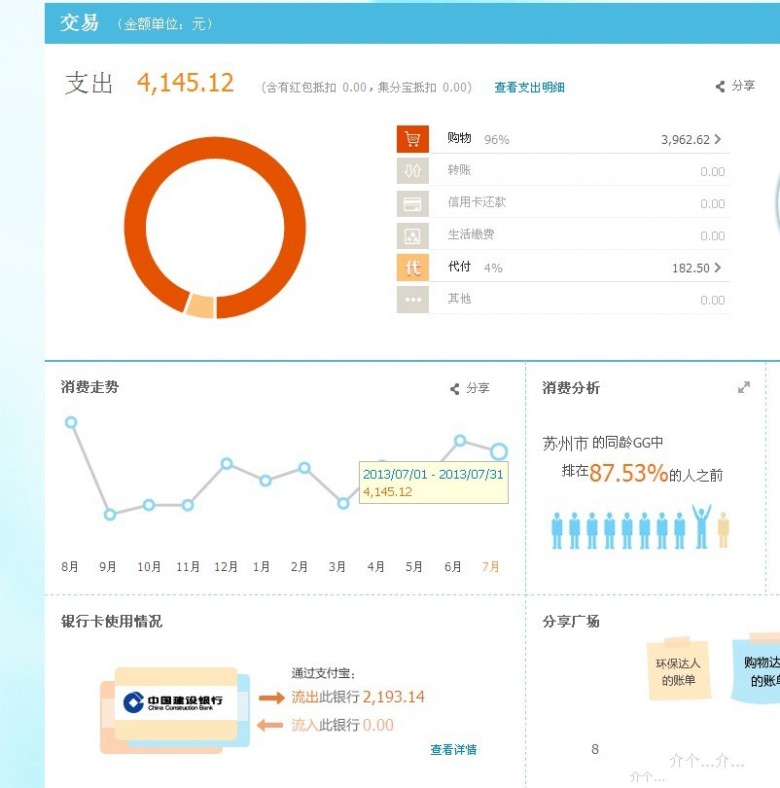Click the 信用卡还款 credit card icon

click(x=412, y=203)
